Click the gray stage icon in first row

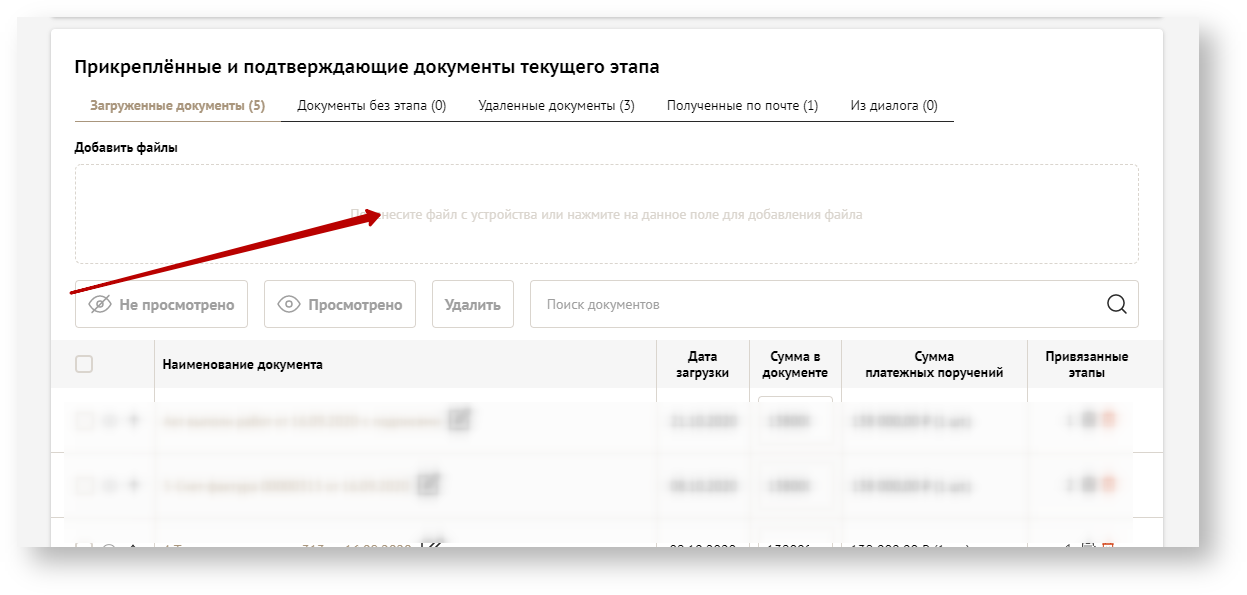pos(1089,421)
